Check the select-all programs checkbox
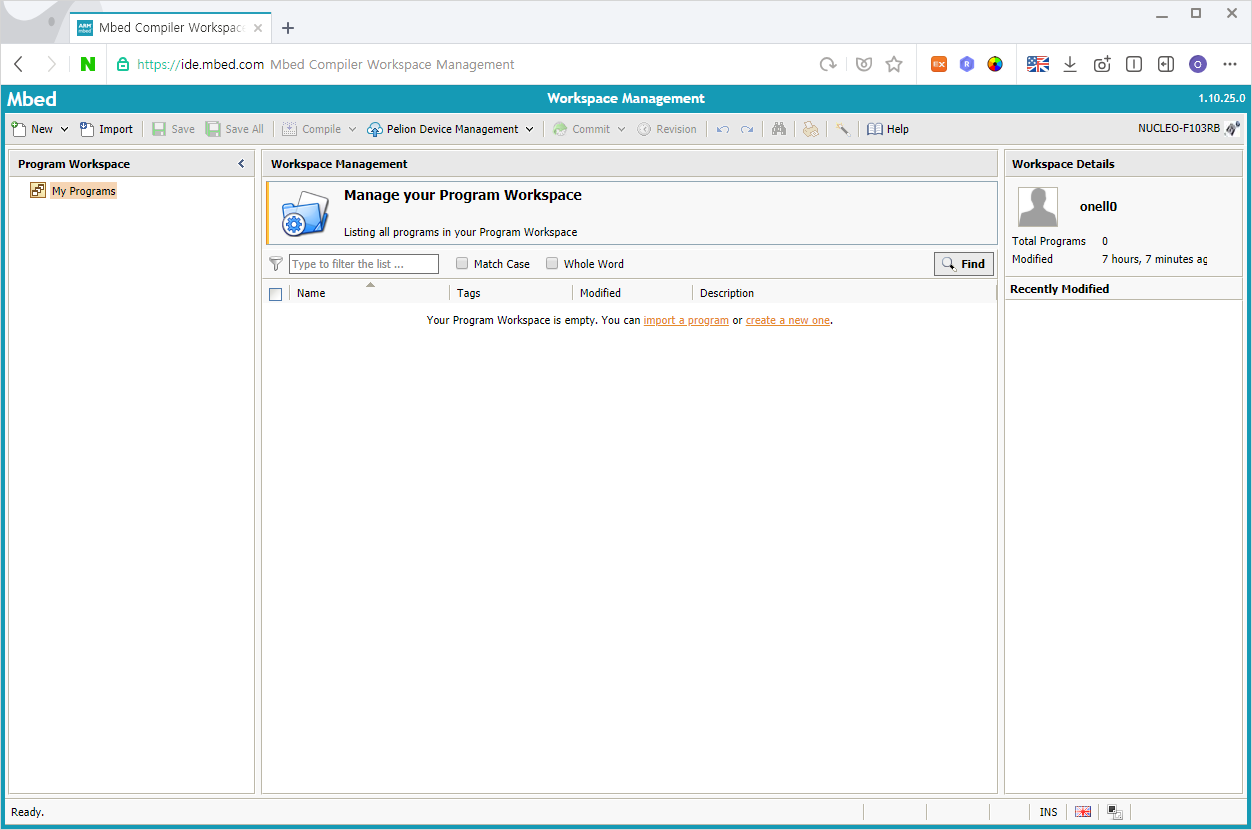 (276, 294)
